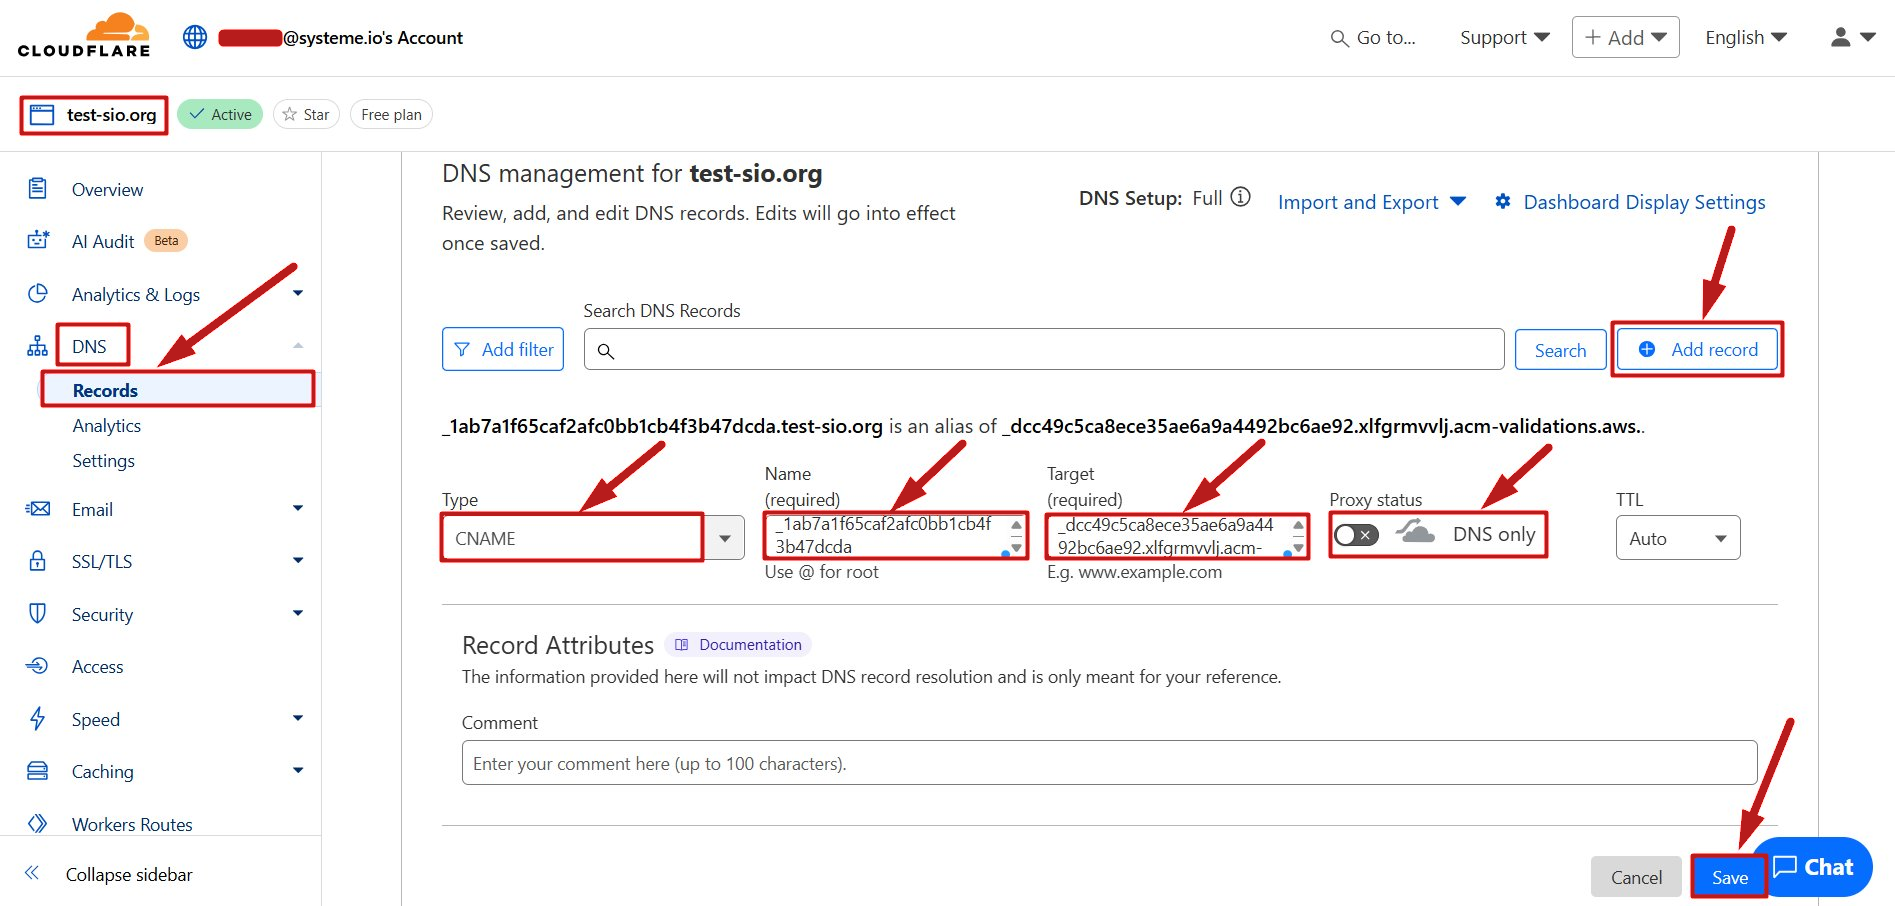Click the Analytics & Logs chart icon
Screen dimensions: 1895x906
(38, 294)
